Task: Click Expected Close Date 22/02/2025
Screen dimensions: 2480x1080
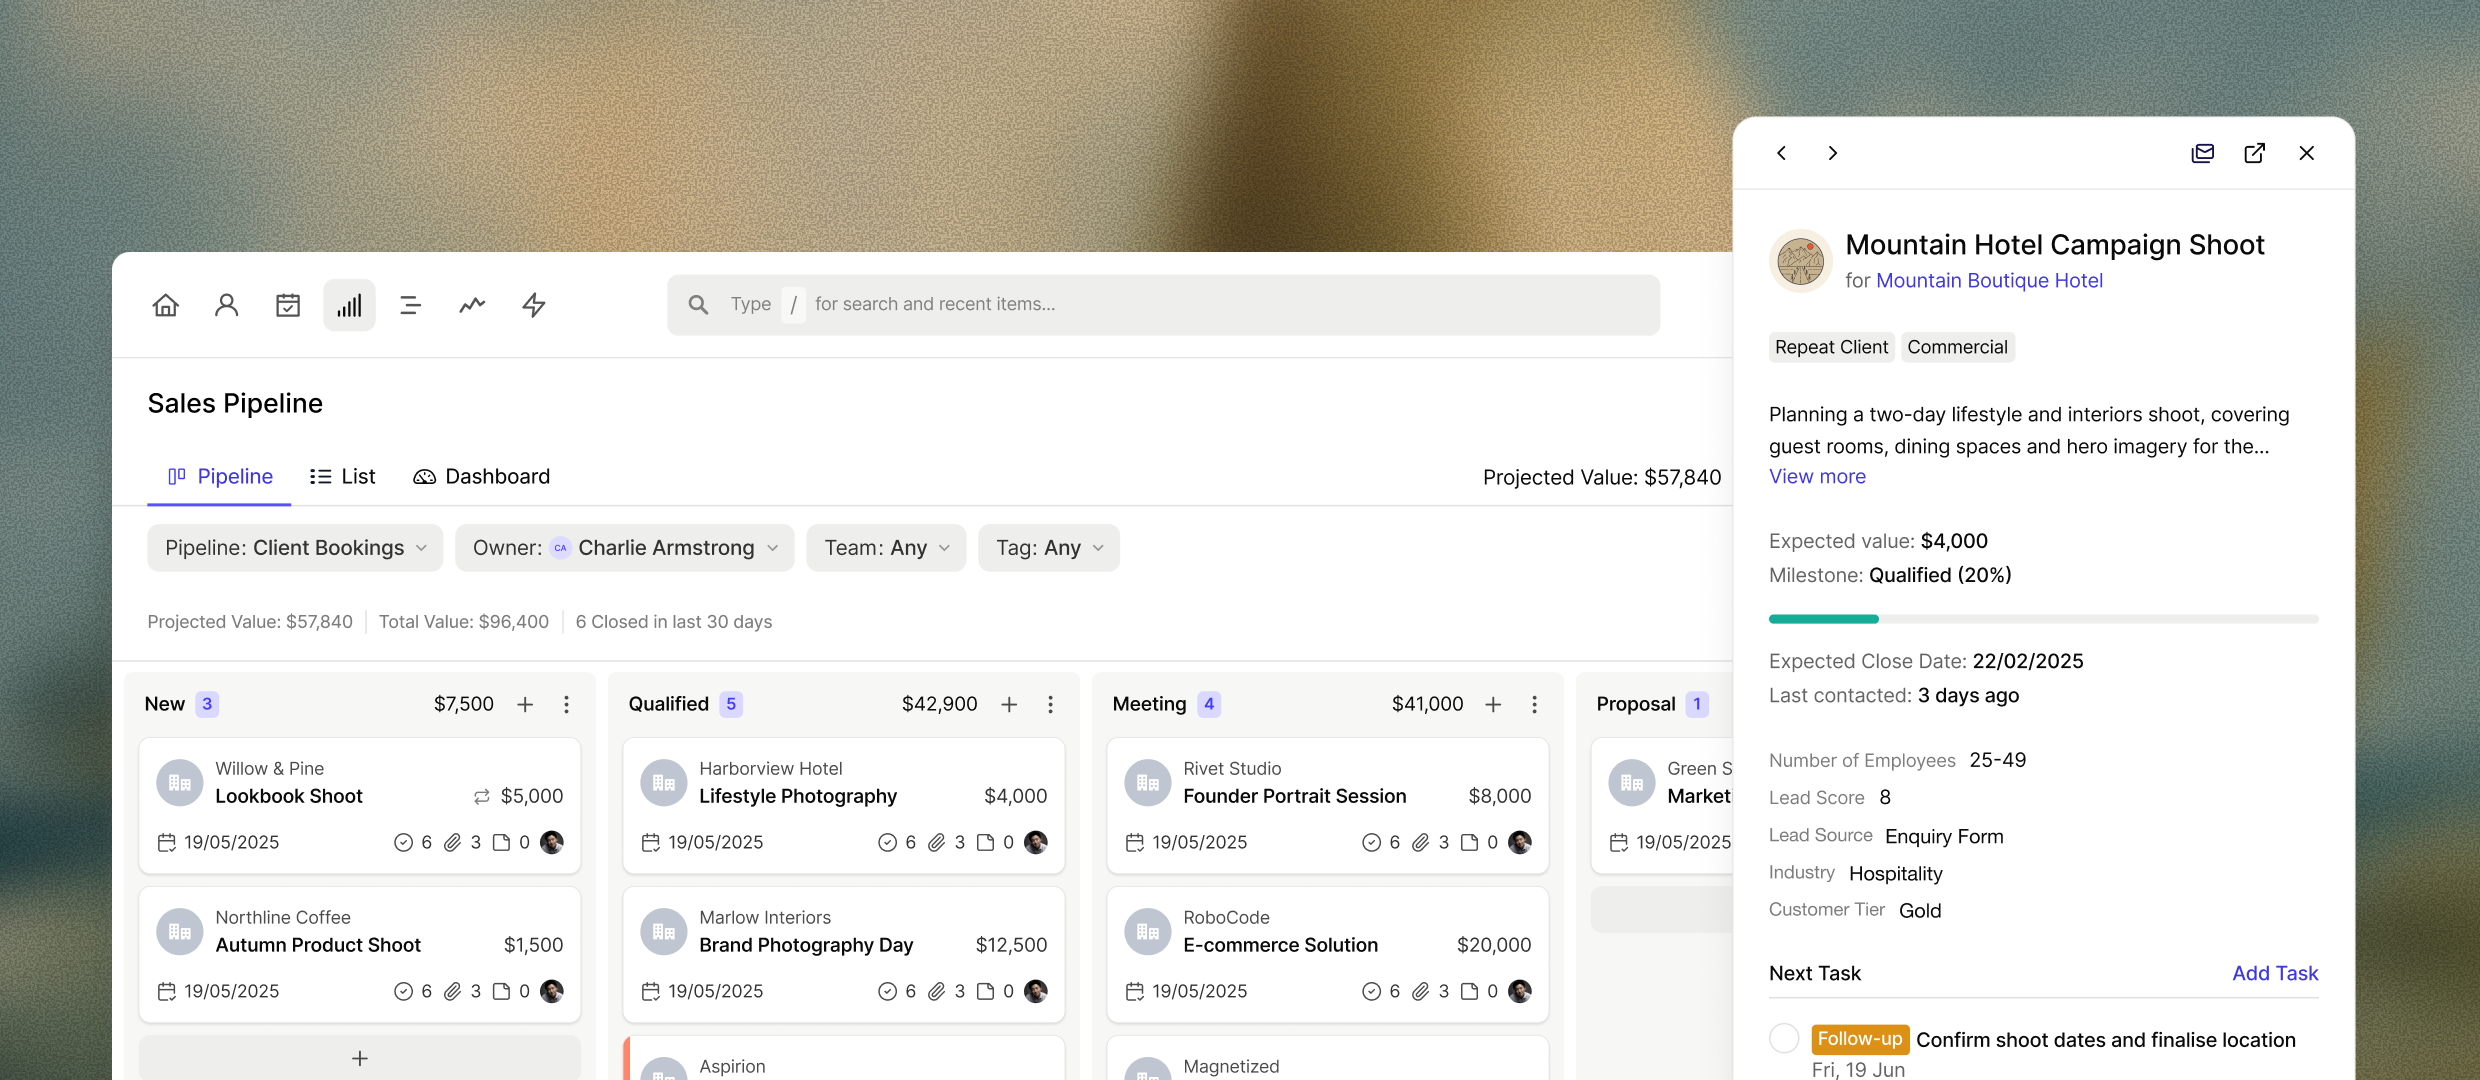Action: point(1926,661)
